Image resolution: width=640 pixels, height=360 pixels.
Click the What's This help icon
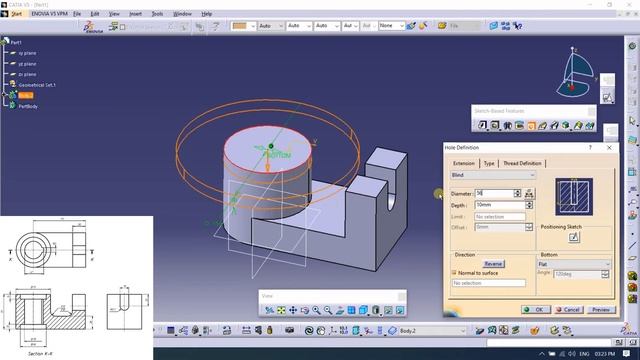pyautogui.click(x=518, y=26)
